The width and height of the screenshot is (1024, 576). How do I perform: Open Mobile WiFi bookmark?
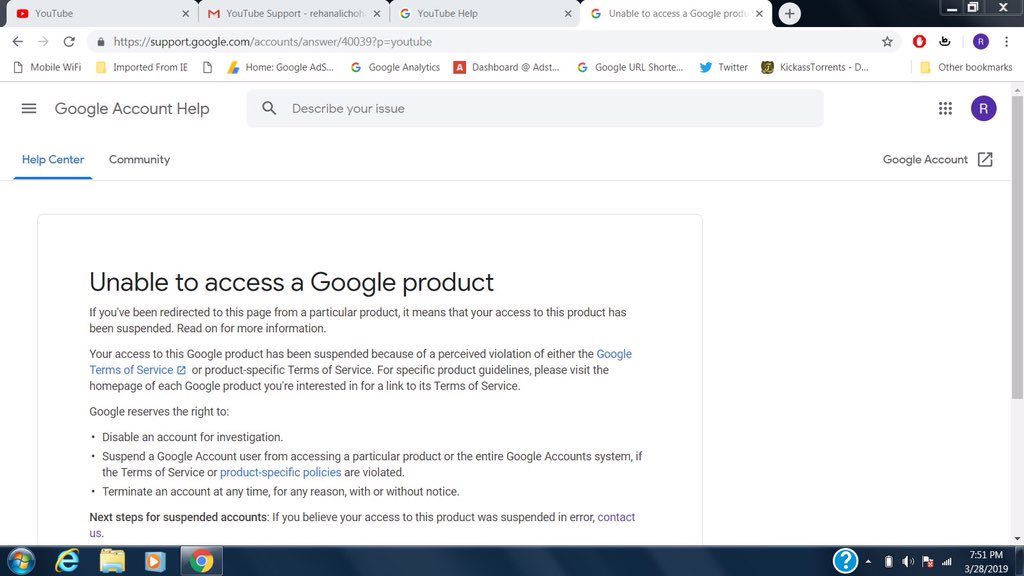pyautogui.click(x=47, y=67)
